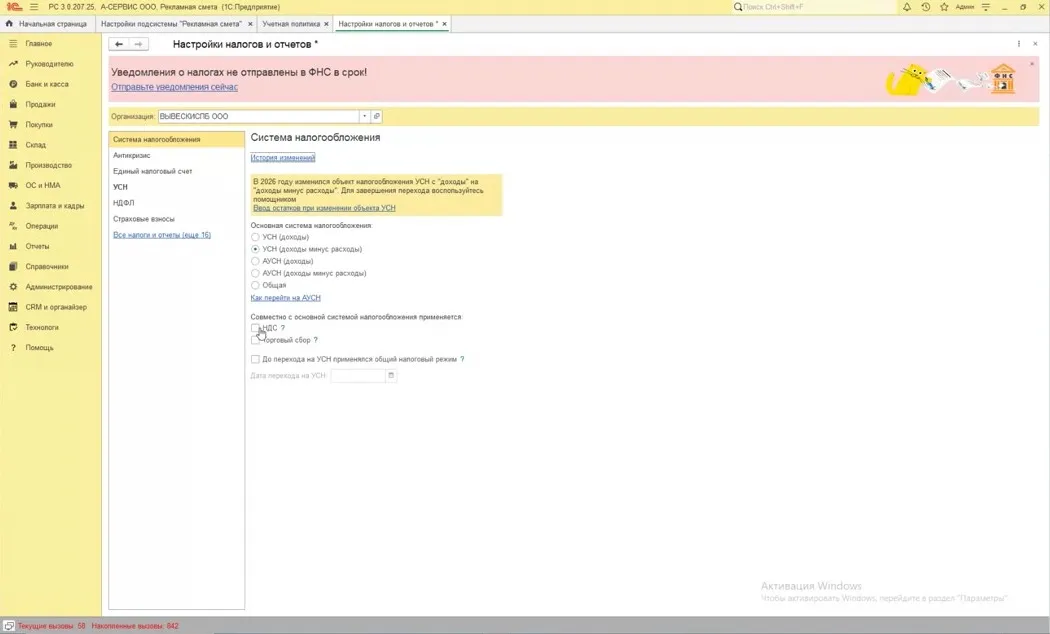
Task: Open the Страховые взносы section
Action: point(144,219)
